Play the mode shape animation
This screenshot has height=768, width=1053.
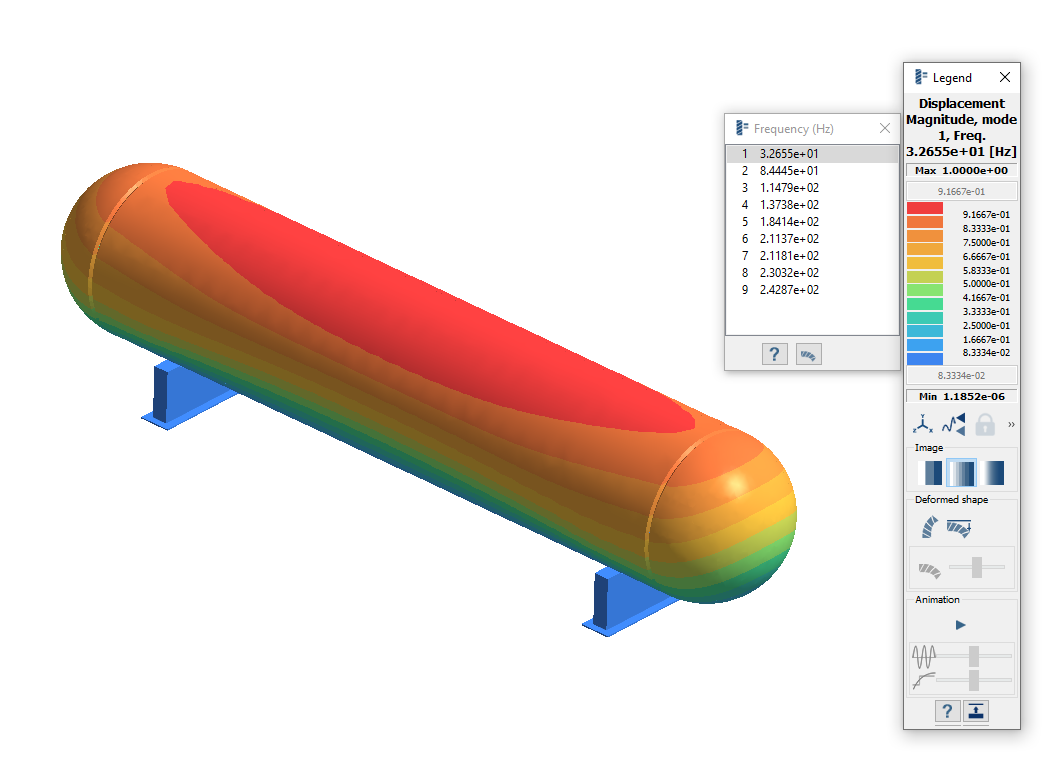coord(961,625)
